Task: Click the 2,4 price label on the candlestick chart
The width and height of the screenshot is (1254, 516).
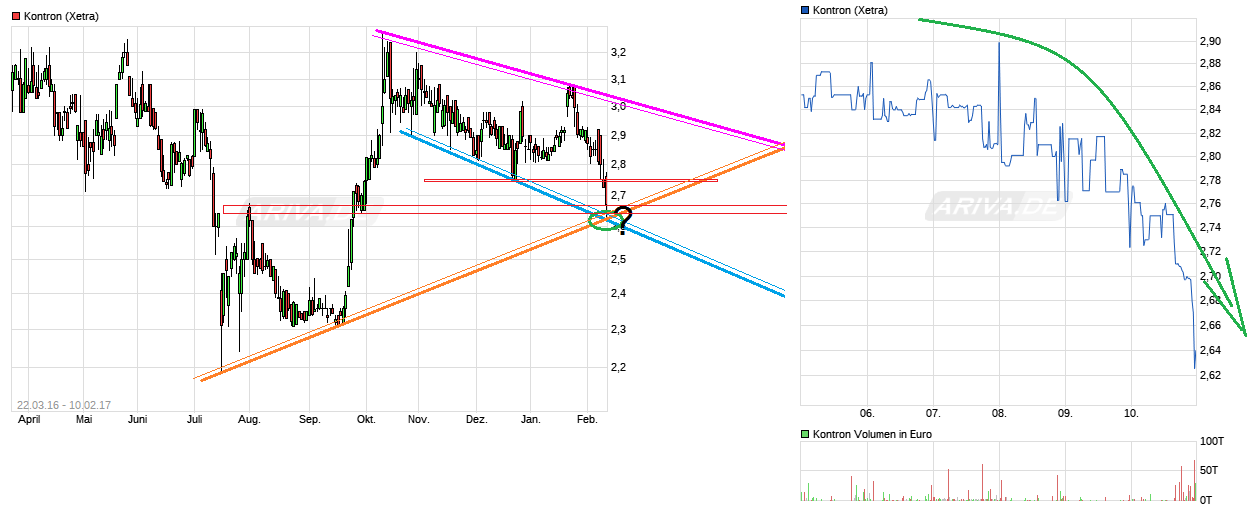Action: click(x=618, y=294)
